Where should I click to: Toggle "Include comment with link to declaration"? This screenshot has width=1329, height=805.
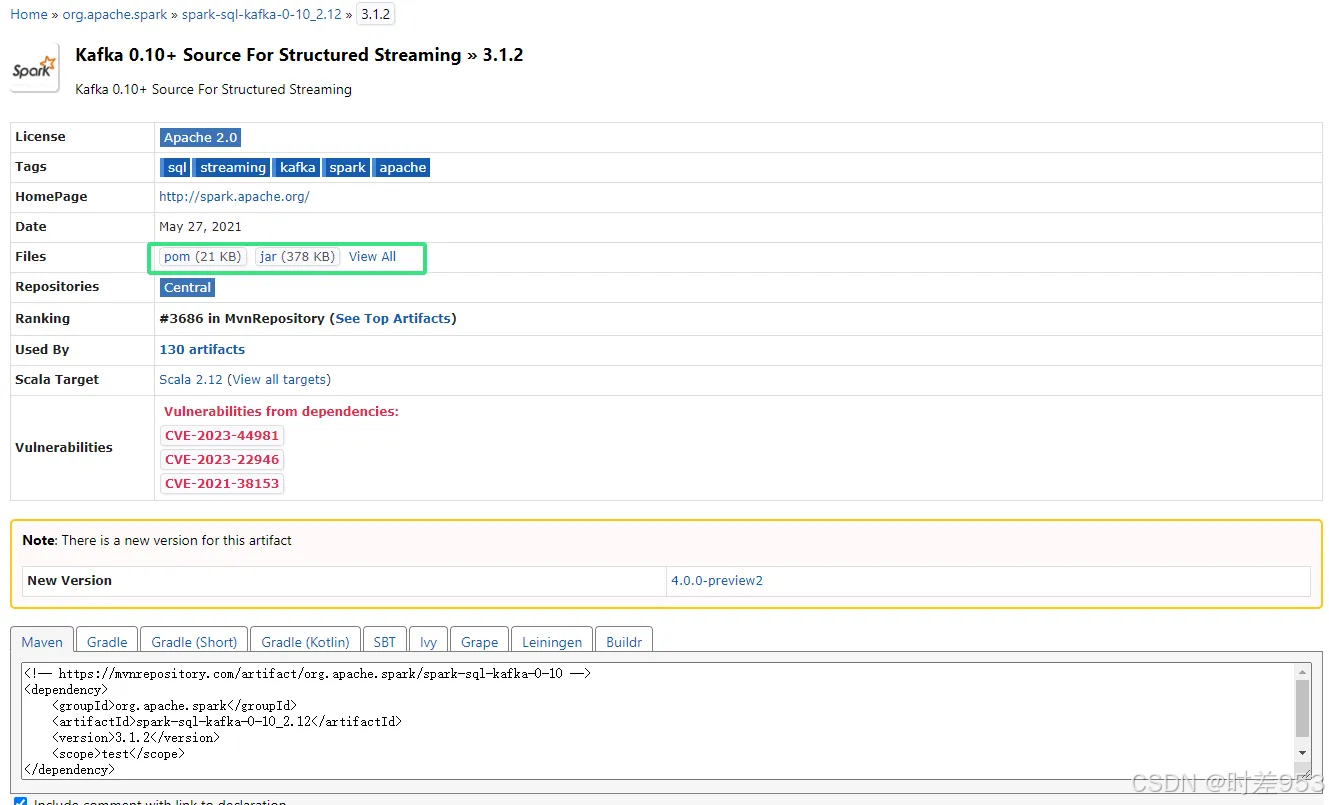[x=21, y=801]
